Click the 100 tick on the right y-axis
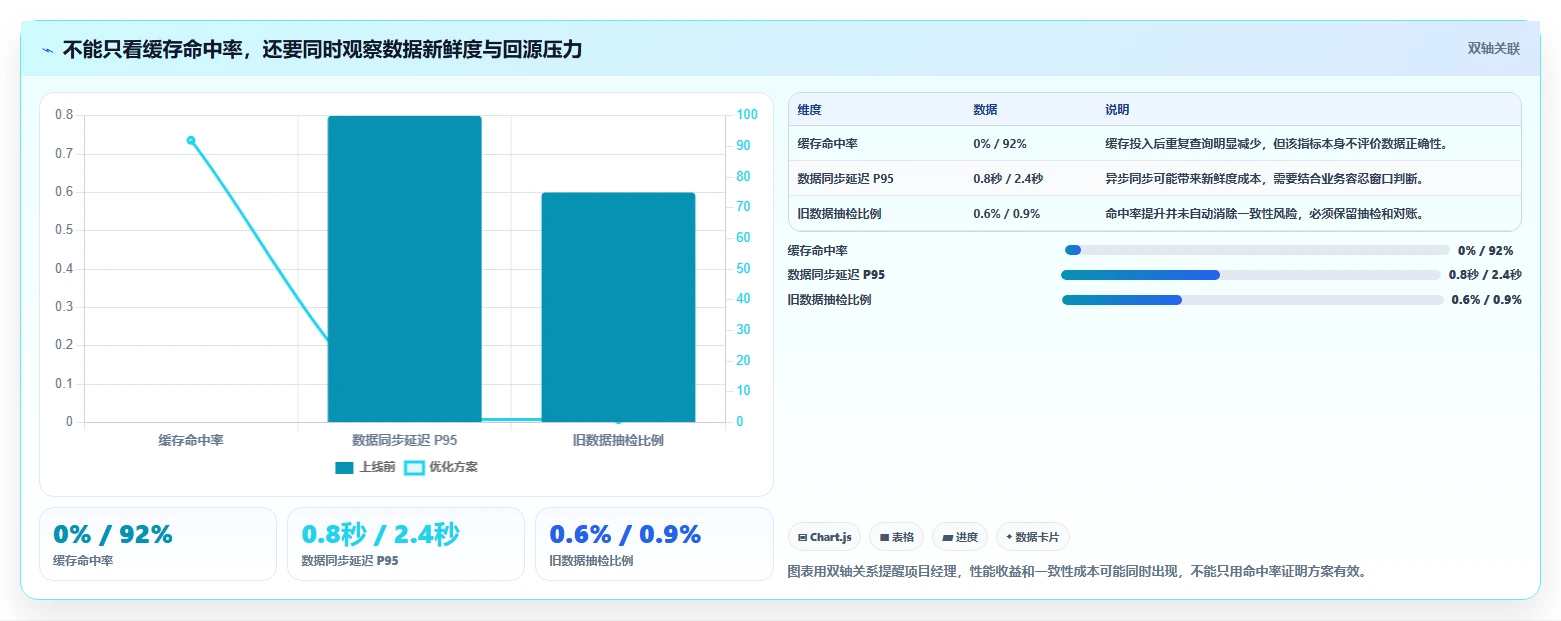 point(746,115)
